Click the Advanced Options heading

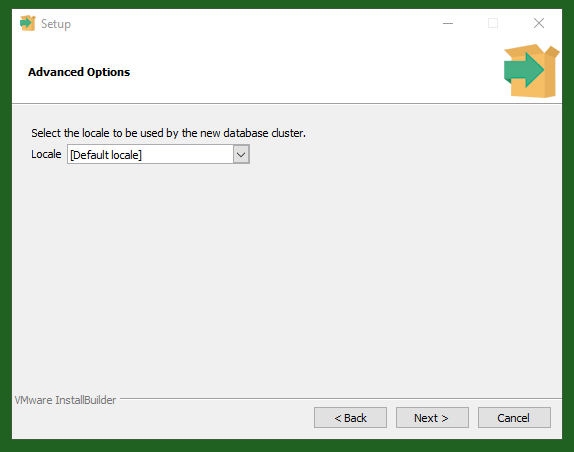tap(79, 72)
